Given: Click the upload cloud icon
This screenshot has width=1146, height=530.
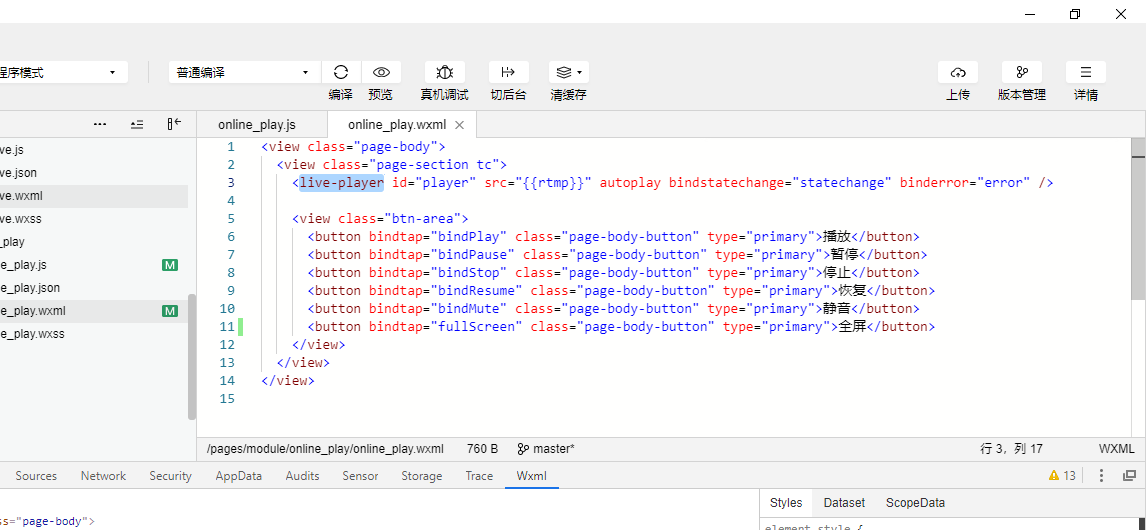Looking at the screenshot, I should pos(957,72).
